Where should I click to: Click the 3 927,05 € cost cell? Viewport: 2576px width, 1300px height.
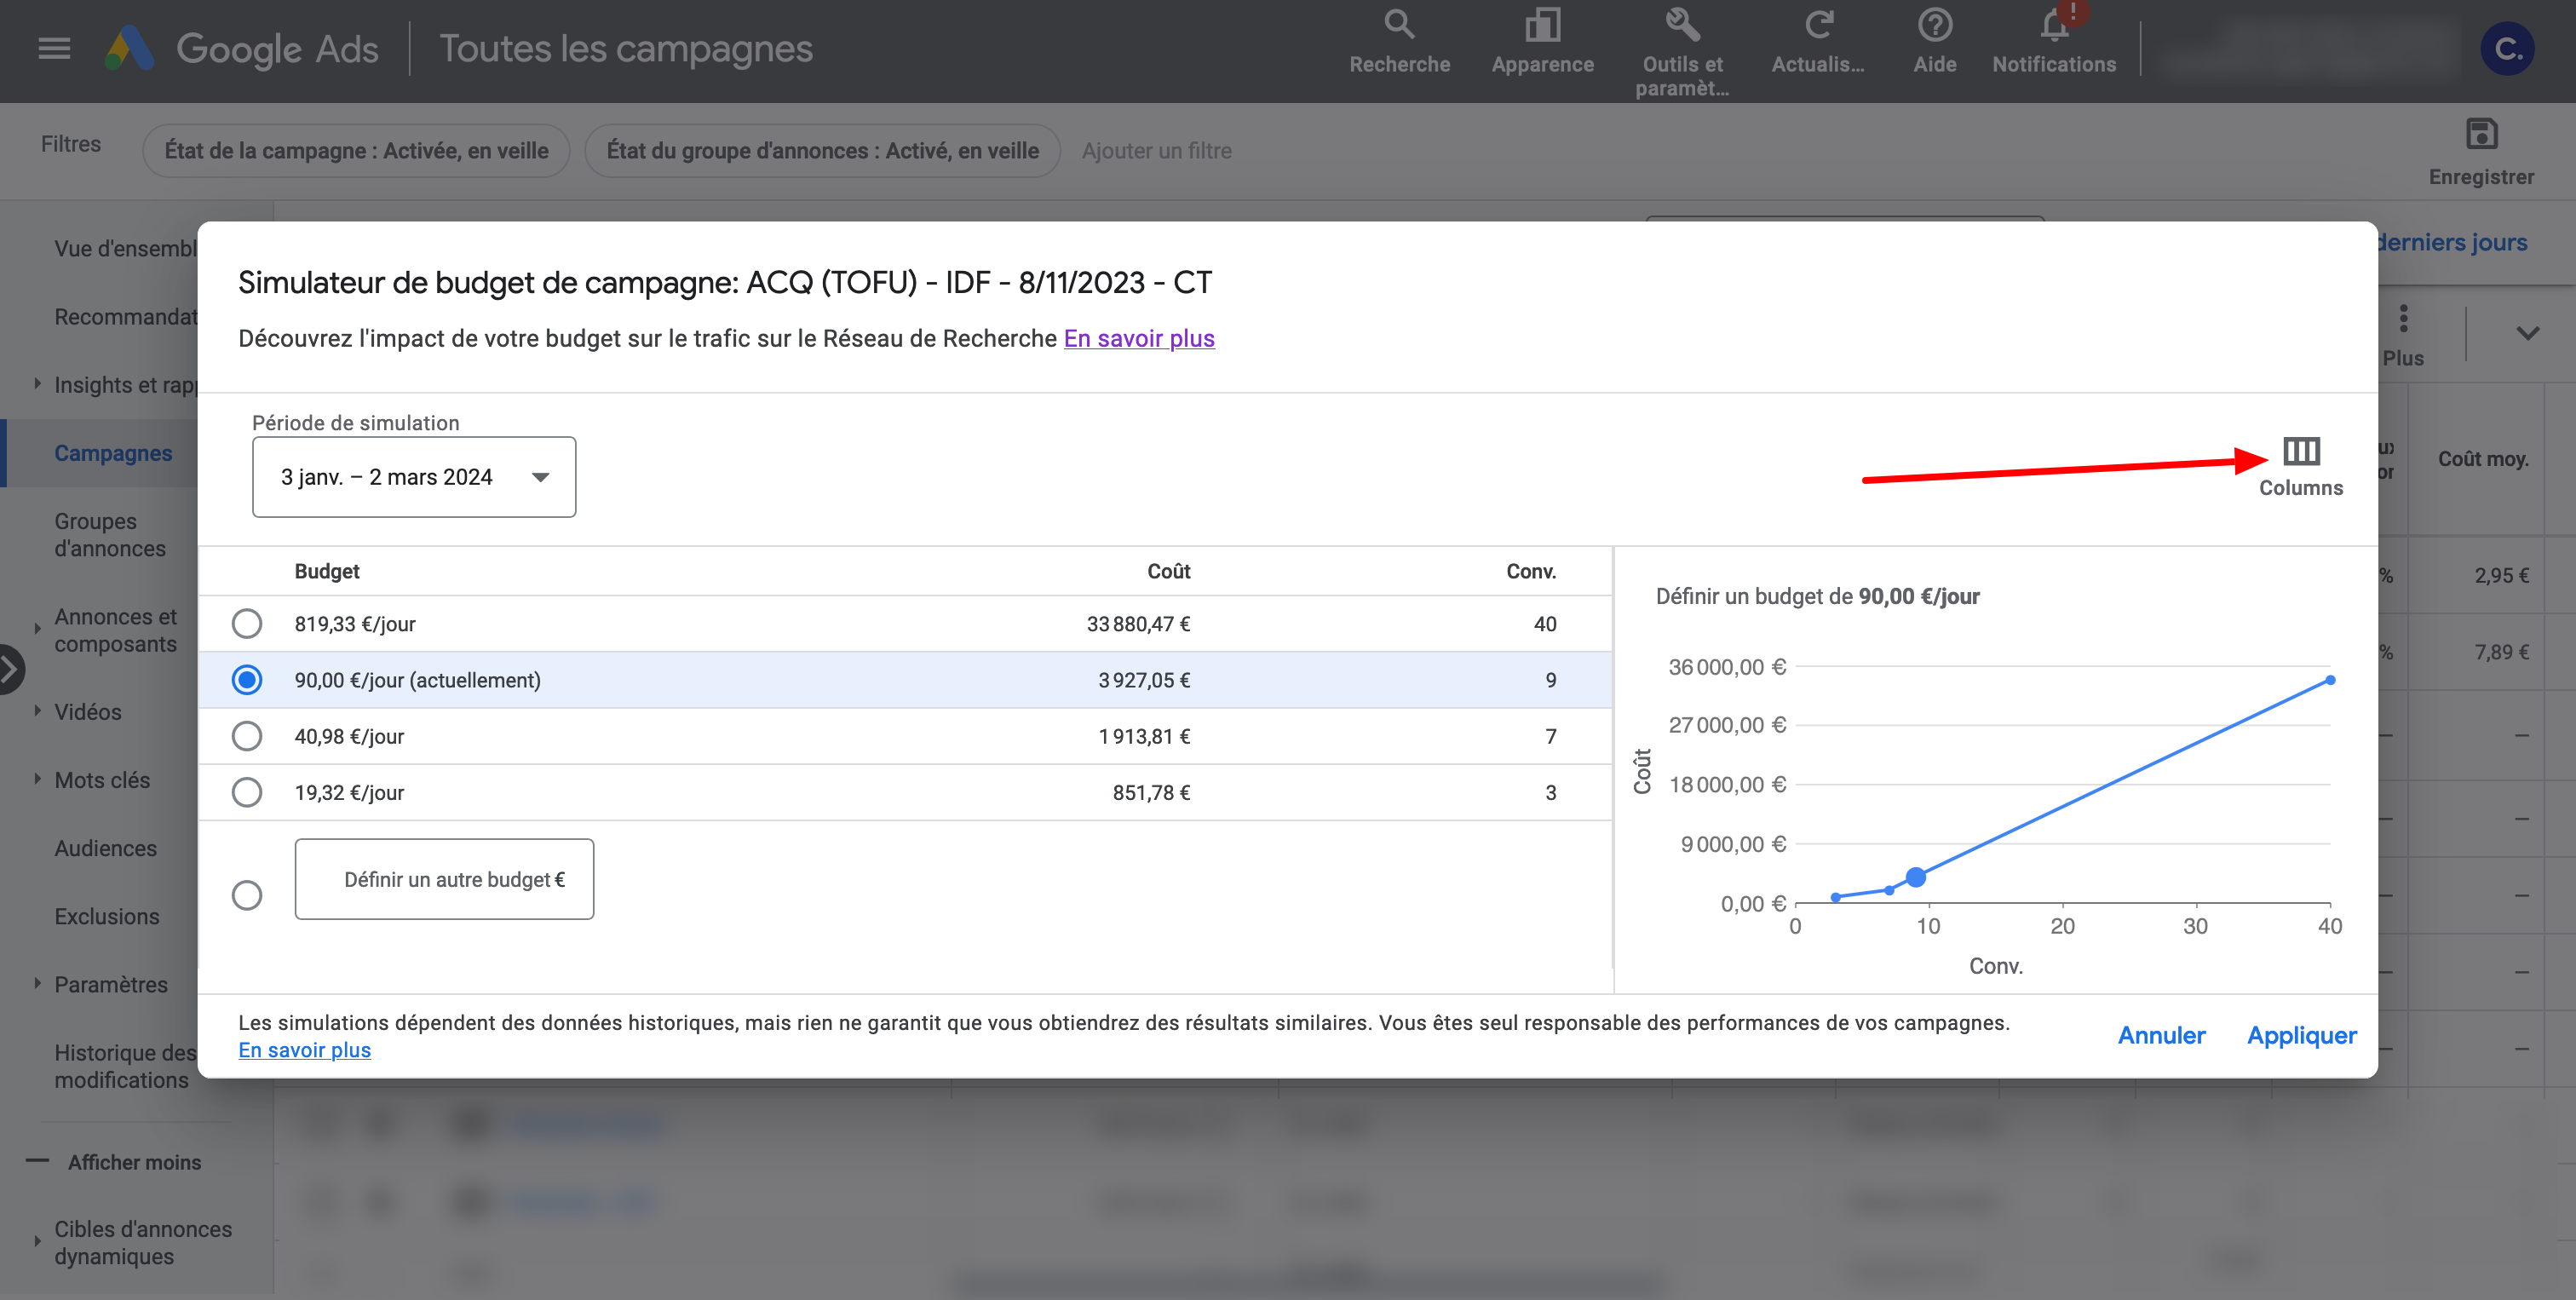point(1144,680)
